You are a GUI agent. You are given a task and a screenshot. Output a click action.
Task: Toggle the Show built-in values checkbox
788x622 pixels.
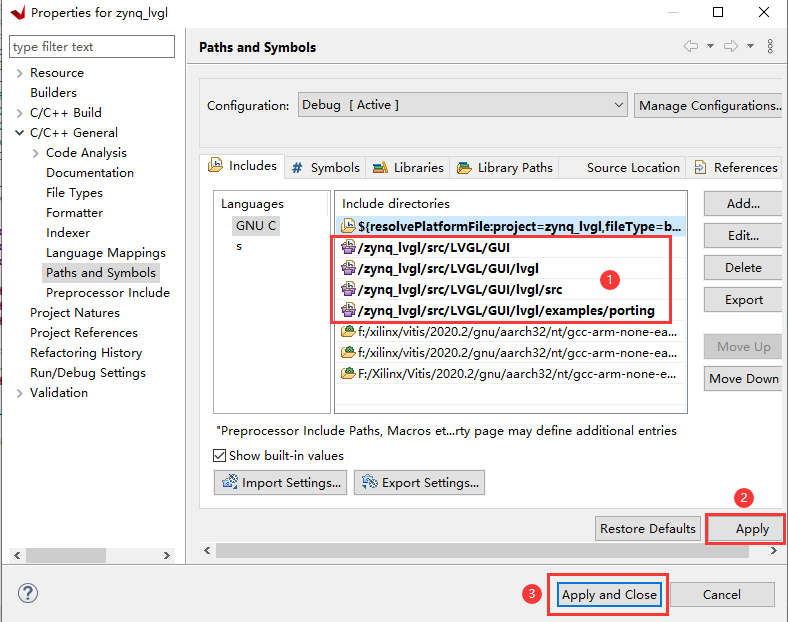point(219,456)
